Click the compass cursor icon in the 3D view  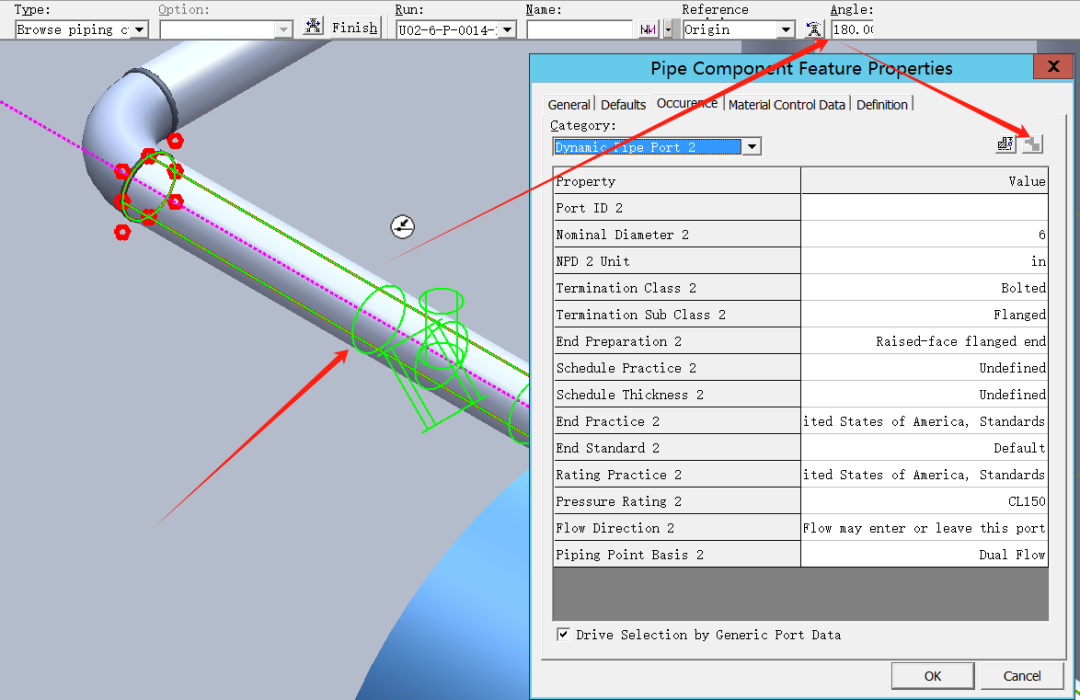[403, 227]
